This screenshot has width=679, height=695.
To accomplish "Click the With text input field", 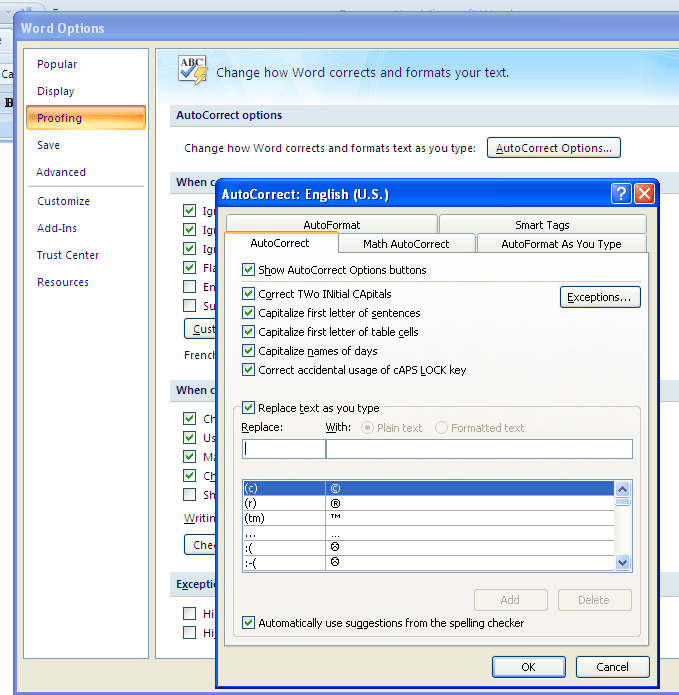I will (x=479, y=449).
